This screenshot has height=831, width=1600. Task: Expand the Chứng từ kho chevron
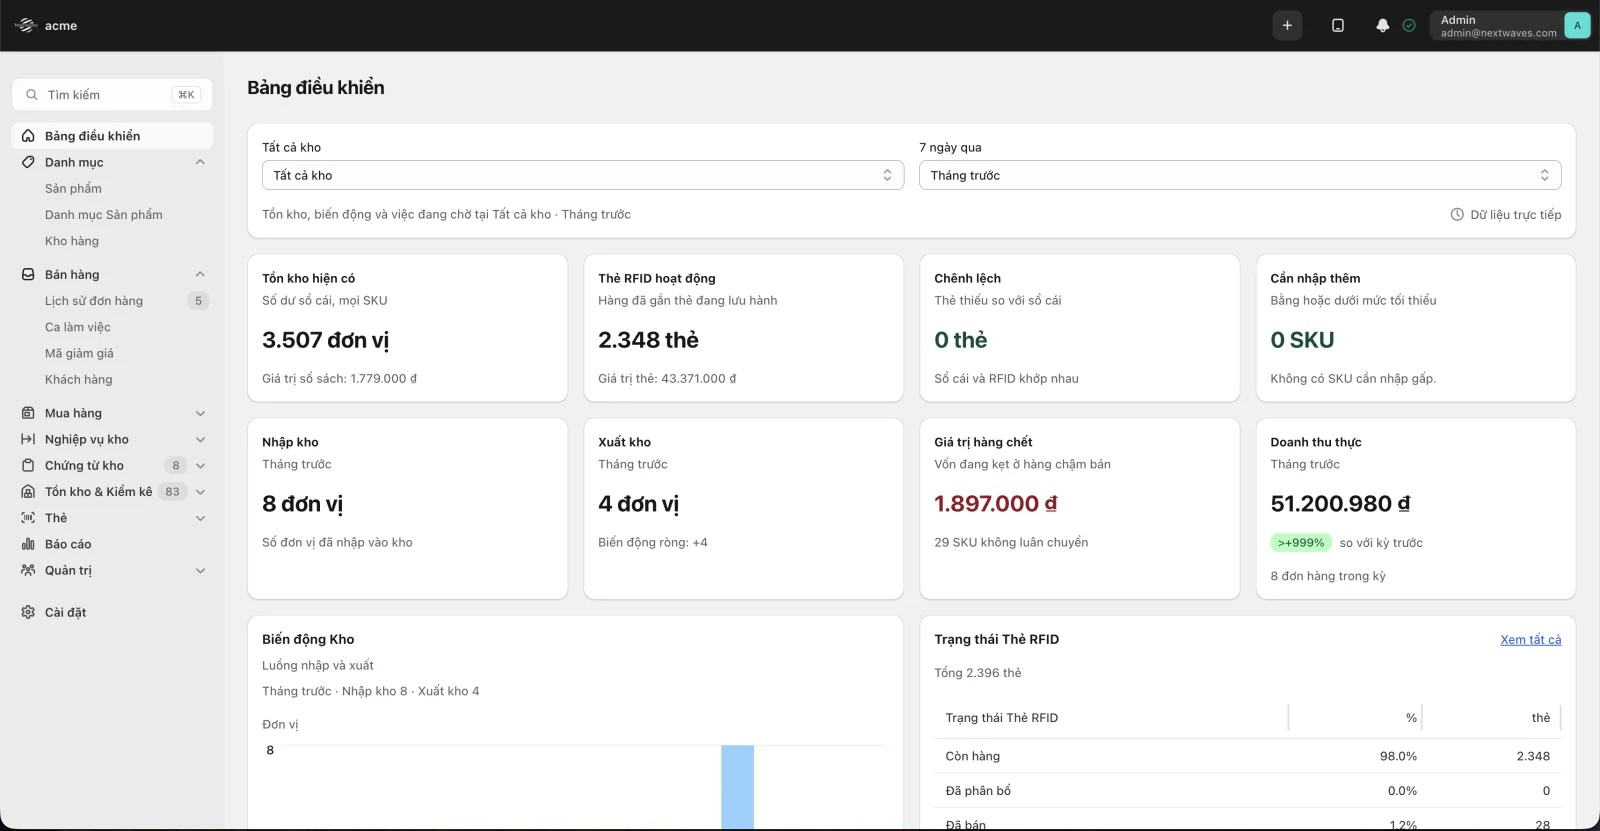(200, 466)
